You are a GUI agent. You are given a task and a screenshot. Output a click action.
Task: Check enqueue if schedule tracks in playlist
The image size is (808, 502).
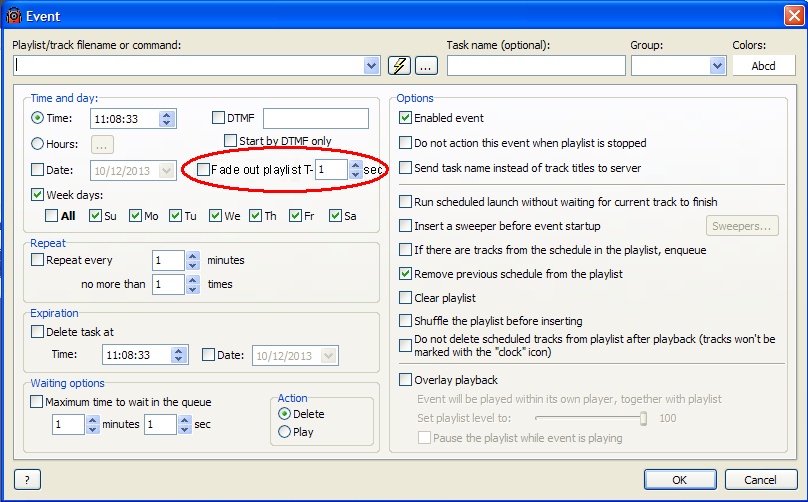click(406, 249)
